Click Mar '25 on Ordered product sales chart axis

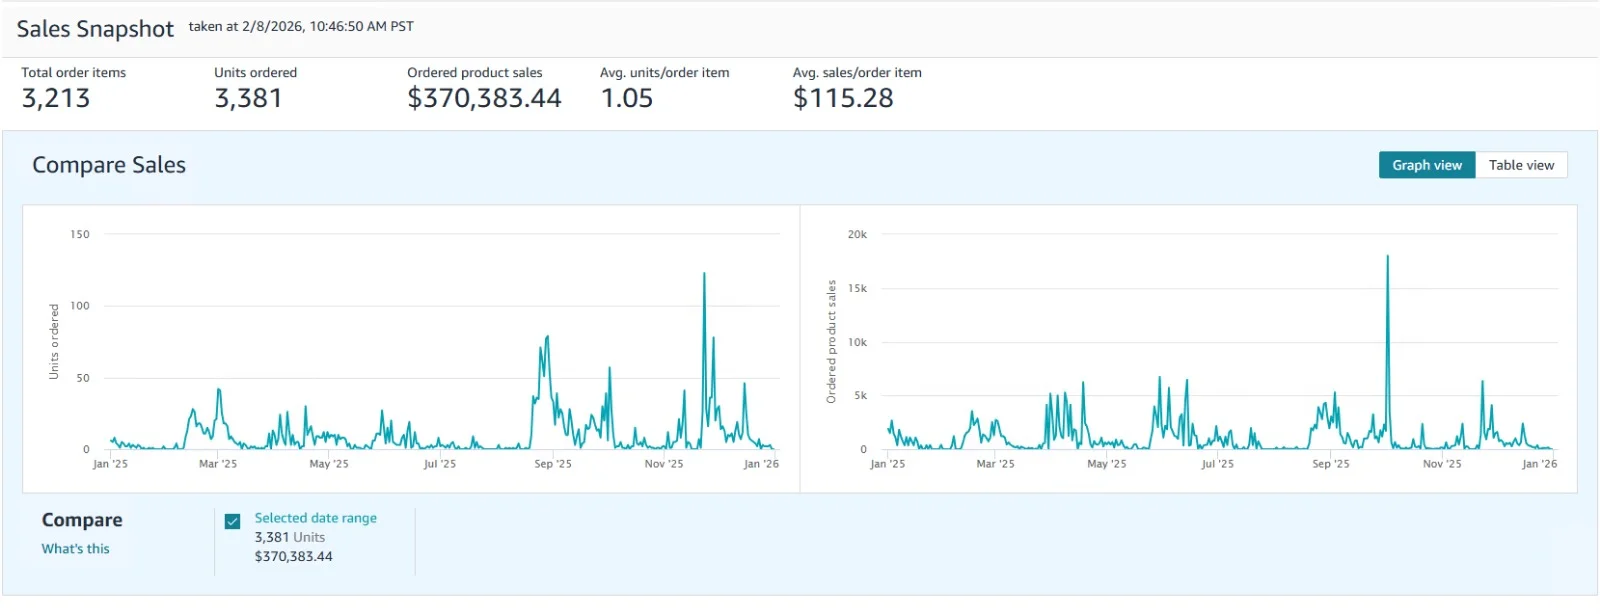pos(995,464)
